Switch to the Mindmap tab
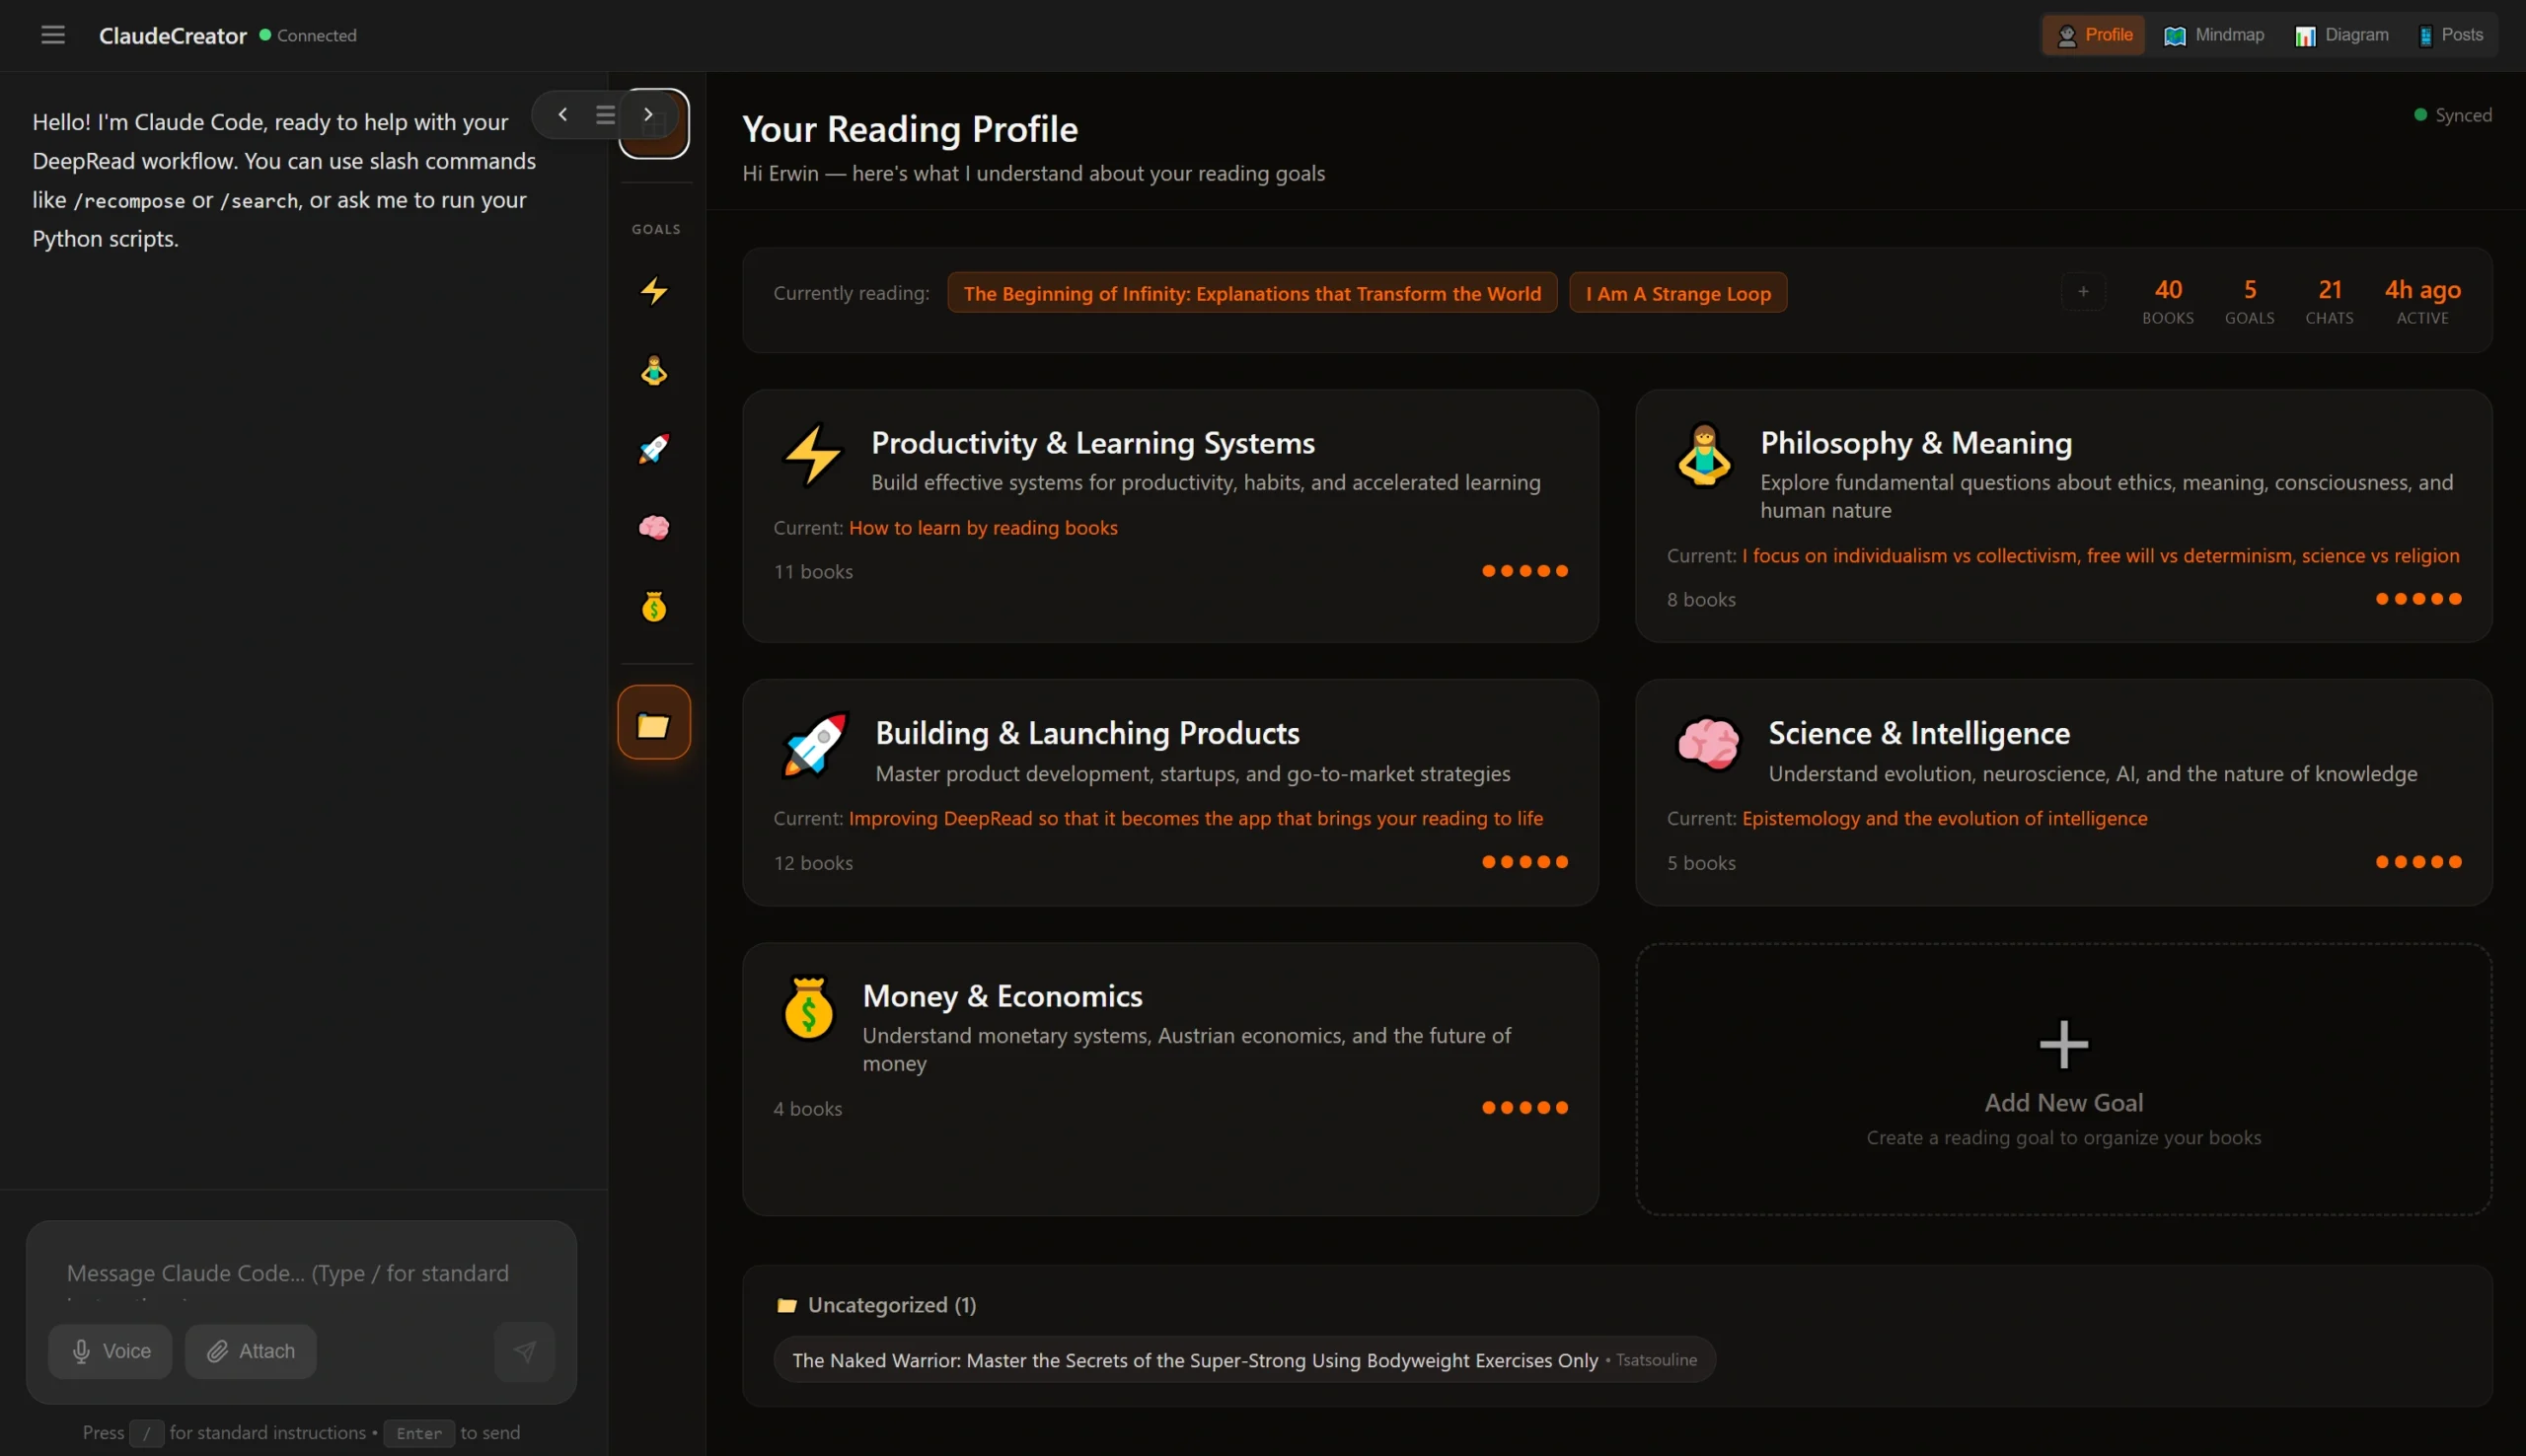The height and width of the screenshot is (1456, 2526). [2214, 35]
